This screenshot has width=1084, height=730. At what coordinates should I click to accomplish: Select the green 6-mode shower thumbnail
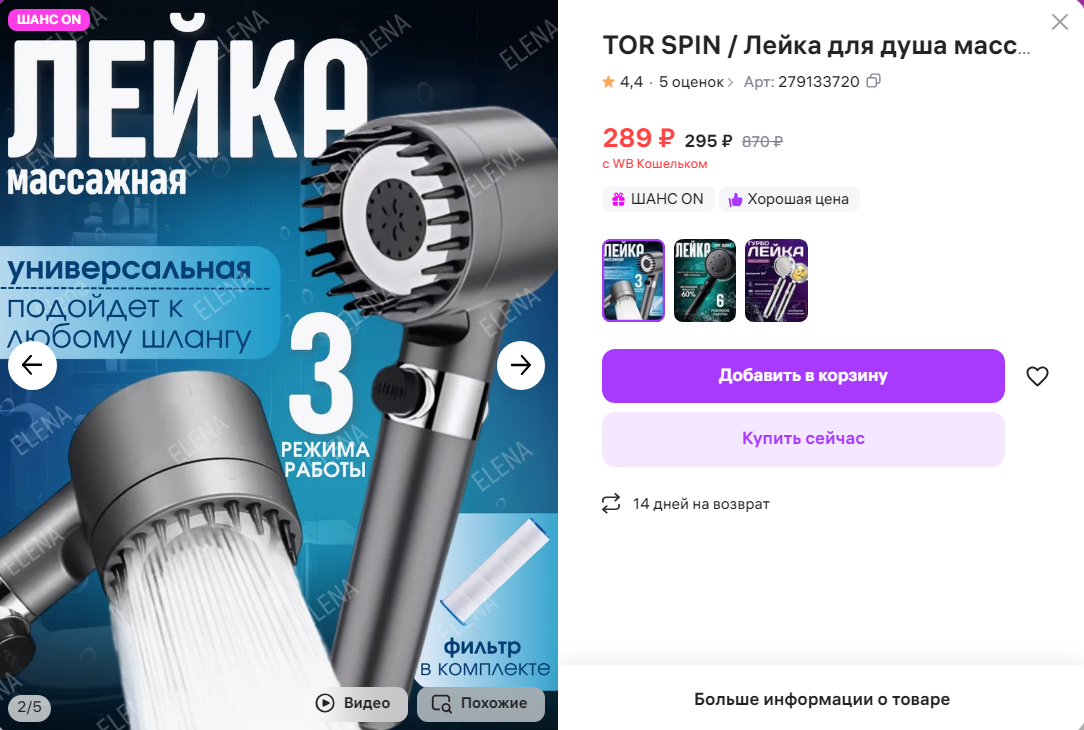704,280
